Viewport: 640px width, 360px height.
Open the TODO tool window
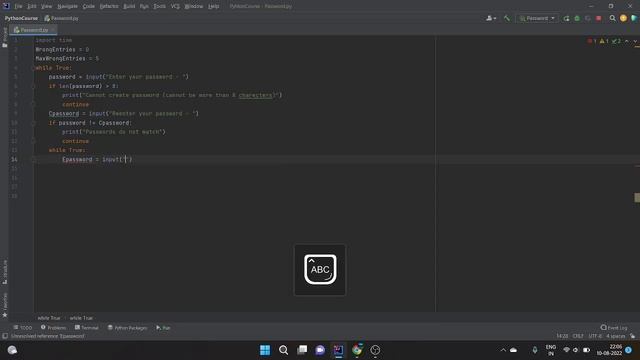pos(22,328)
